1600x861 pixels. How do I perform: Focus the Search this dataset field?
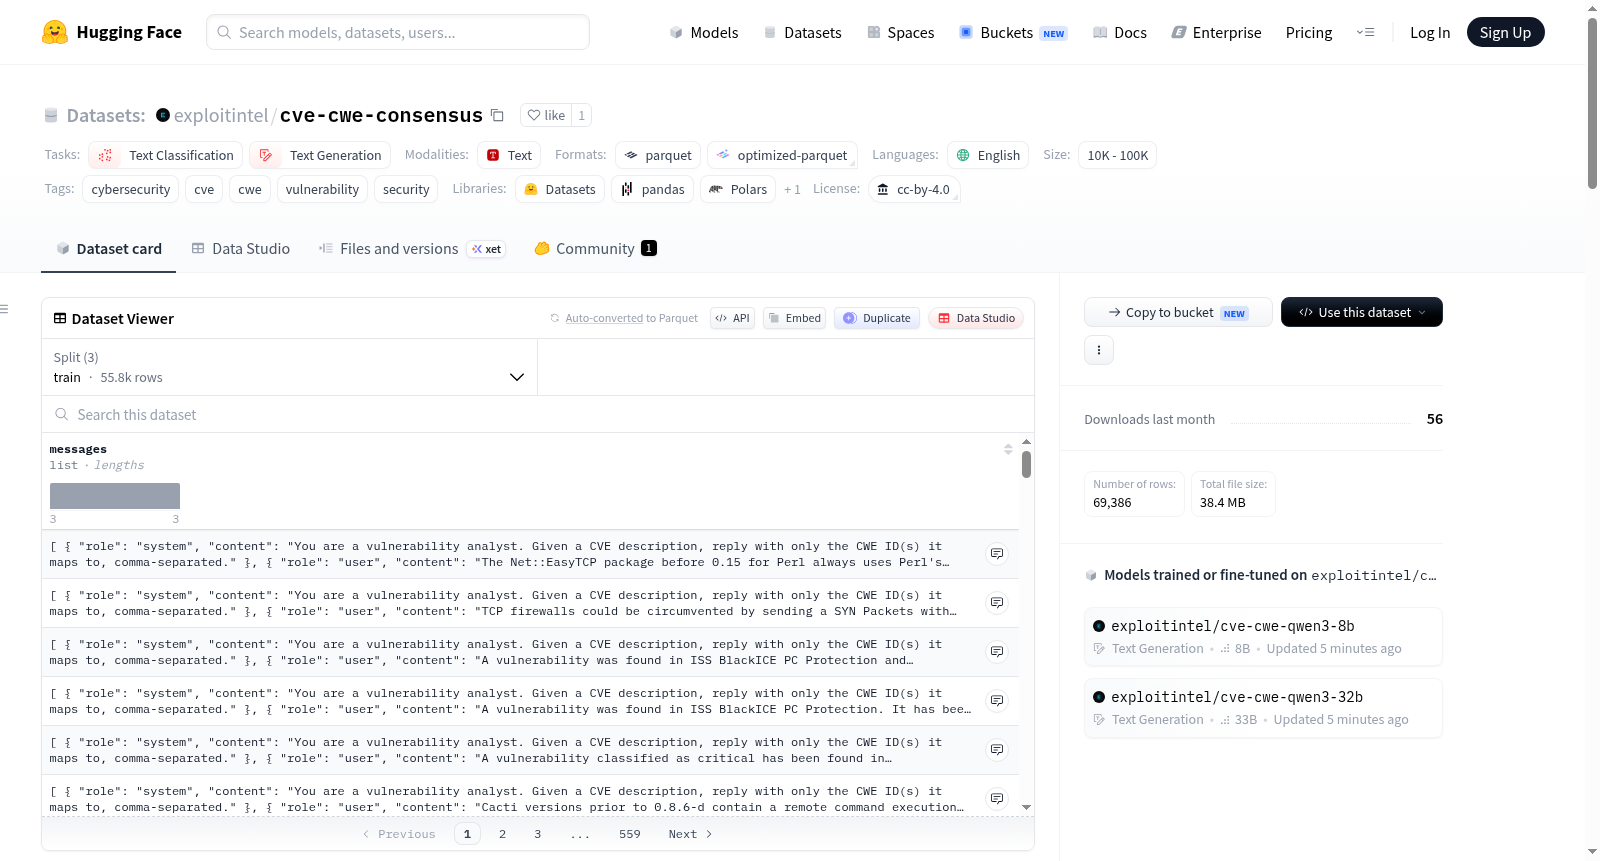538,414
